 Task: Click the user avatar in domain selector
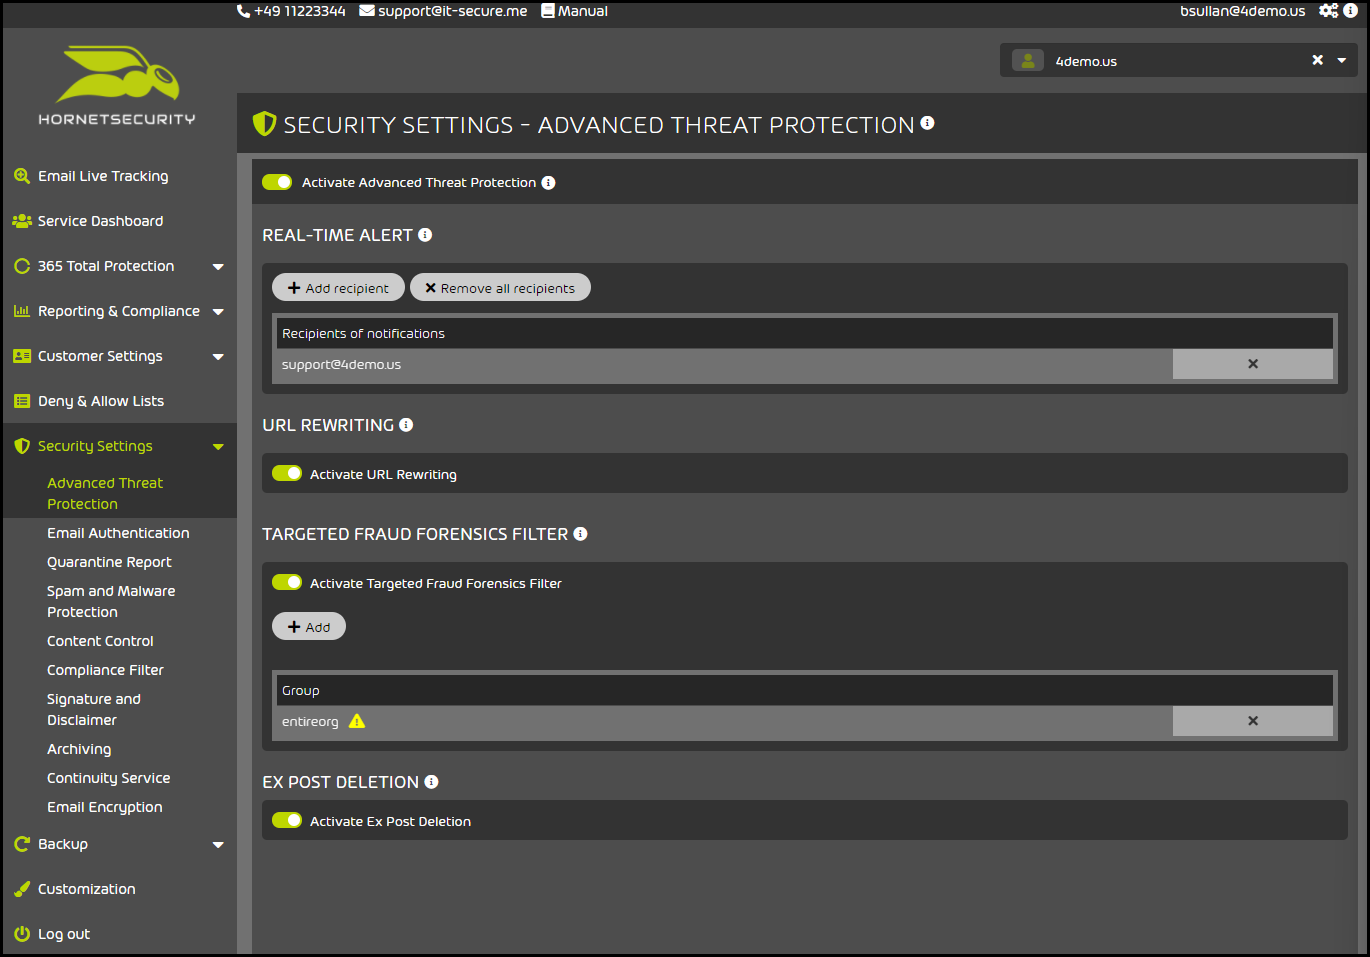pos(1028,60)
